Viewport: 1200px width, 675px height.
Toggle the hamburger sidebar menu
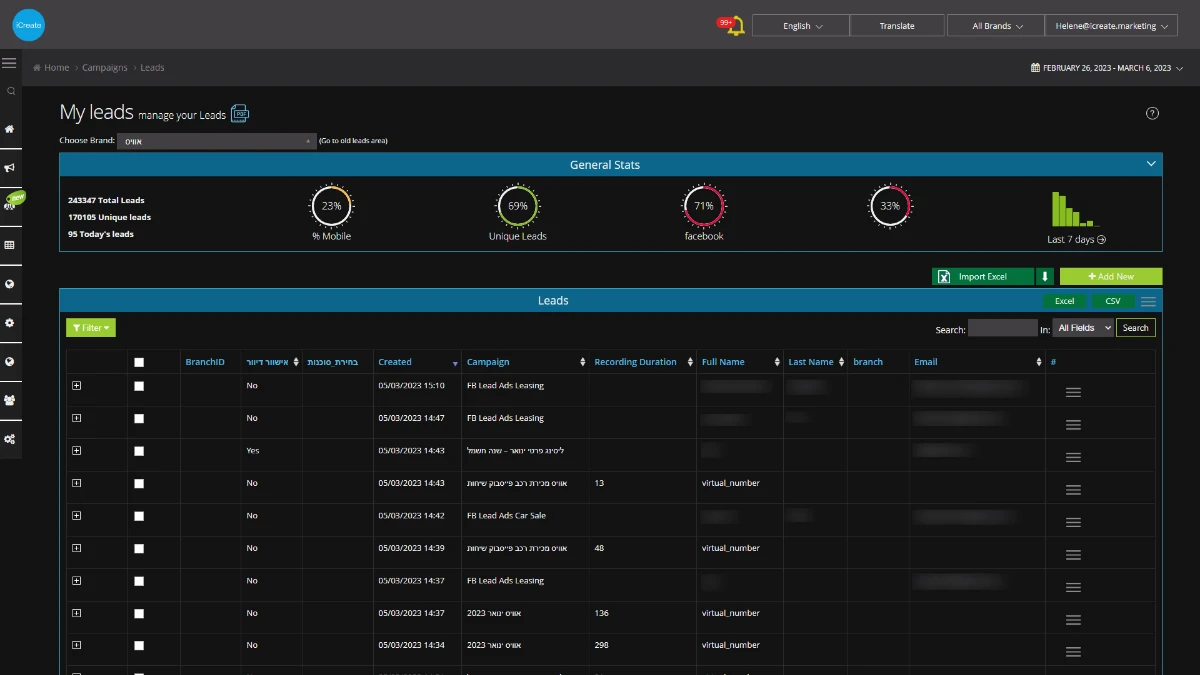point(9,63)
